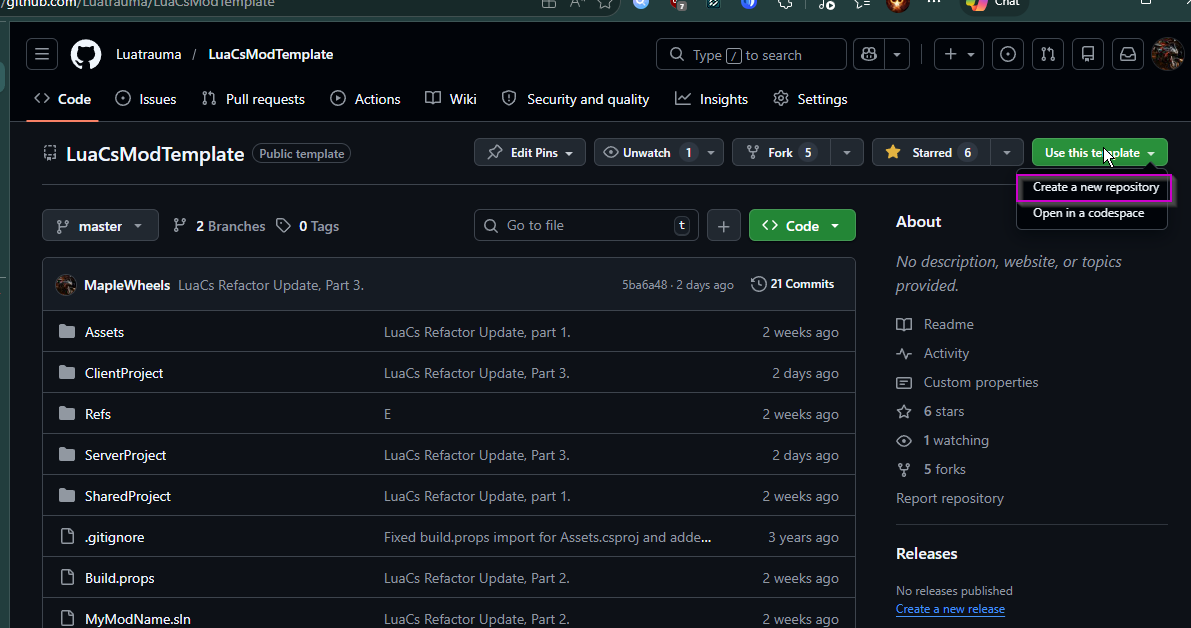Screen dimensions: 1191x628
Task: Open pull requests icon in header
Action: click(1048, 55)
